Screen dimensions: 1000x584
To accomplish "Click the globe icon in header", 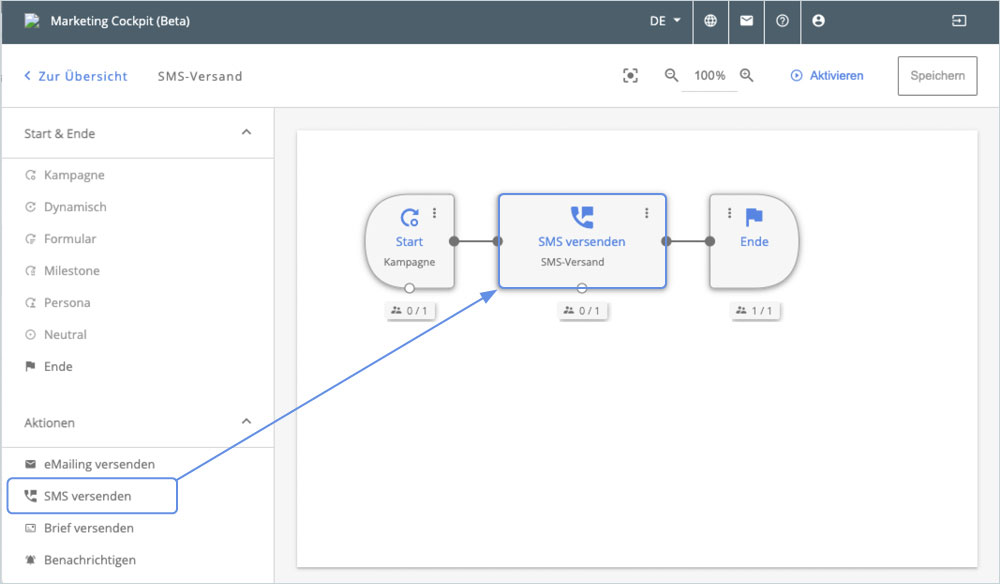I will point(710,21).
